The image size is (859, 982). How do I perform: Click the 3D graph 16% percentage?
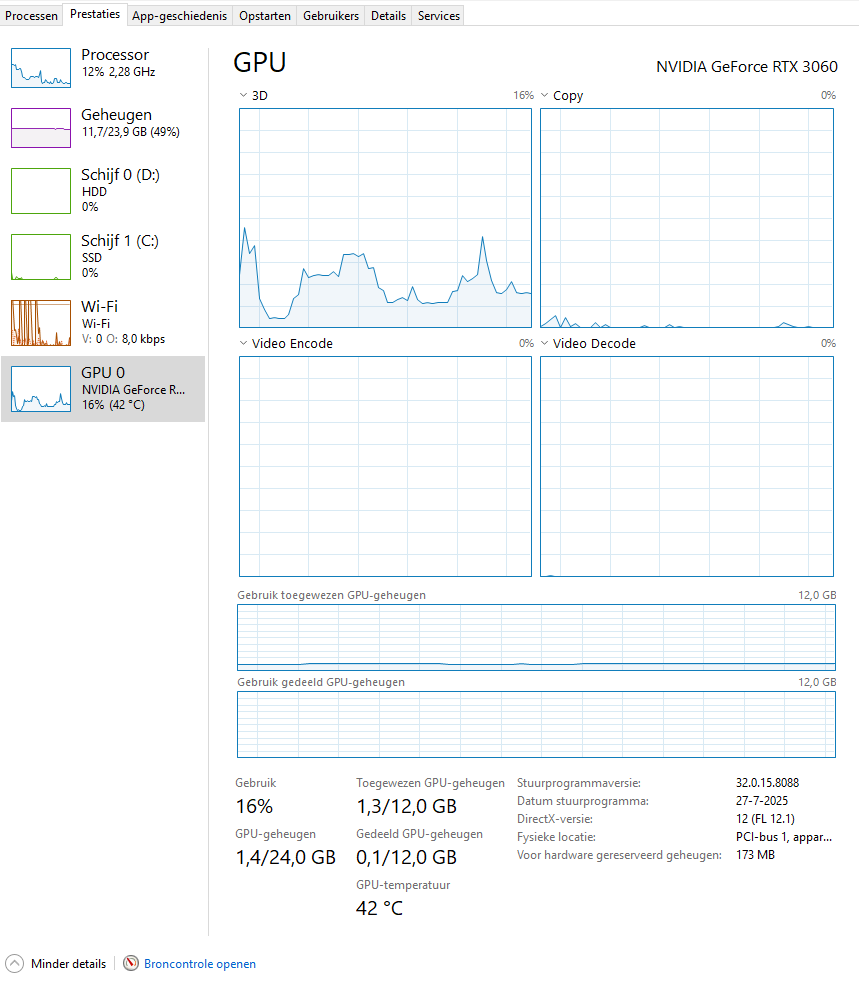click(x=523, y=95)
